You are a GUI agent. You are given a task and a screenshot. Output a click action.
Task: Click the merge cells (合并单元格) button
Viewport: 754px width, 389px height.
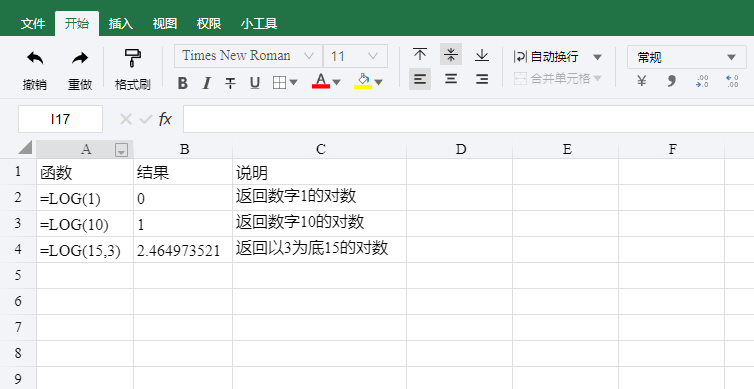point(552,78)
